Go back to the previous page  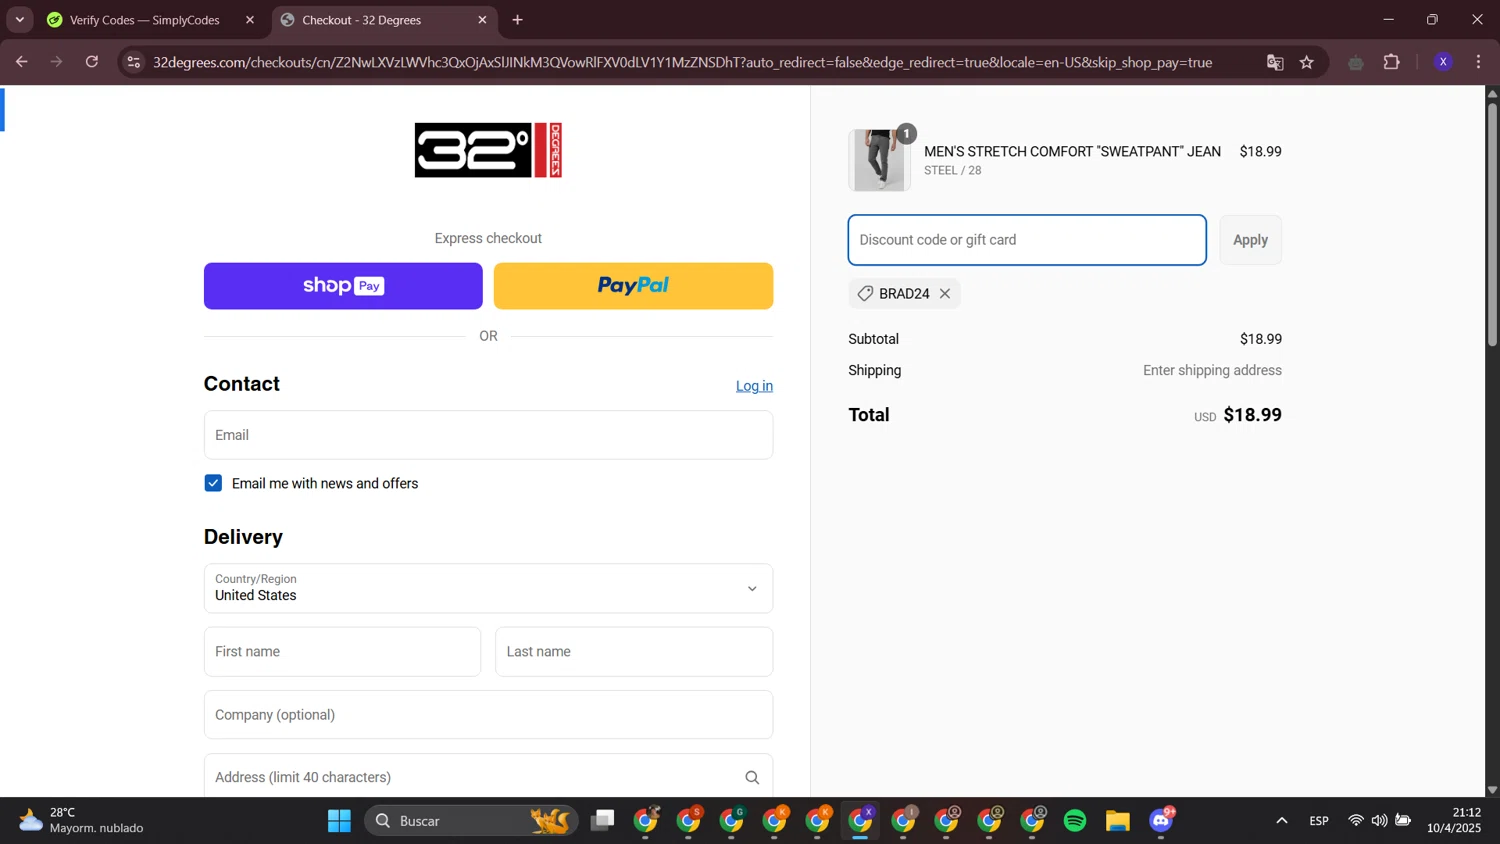(22, 62)
